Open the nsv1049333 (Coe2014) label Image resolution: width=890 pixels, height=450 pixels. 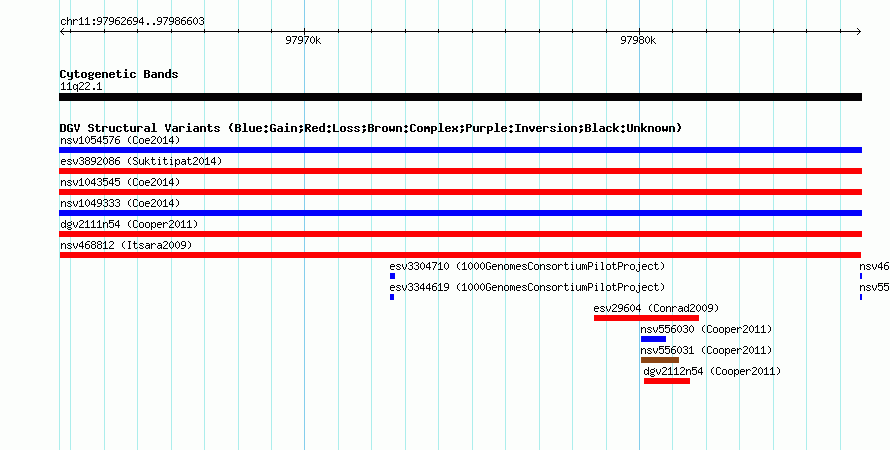120,203
